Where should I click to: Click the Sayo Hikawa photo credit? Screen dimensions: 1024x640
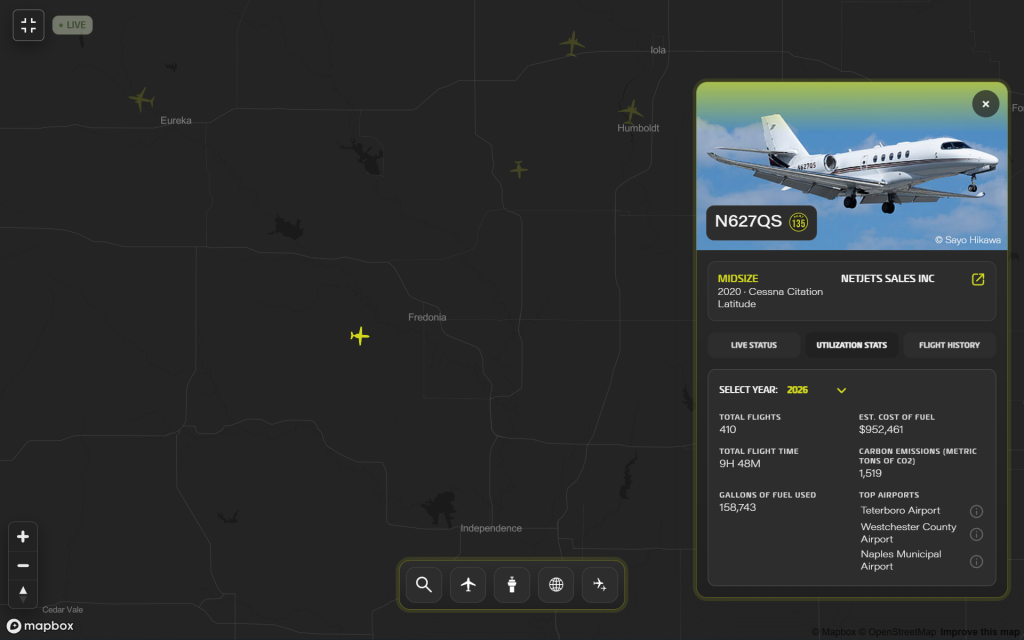click(968, 240)
